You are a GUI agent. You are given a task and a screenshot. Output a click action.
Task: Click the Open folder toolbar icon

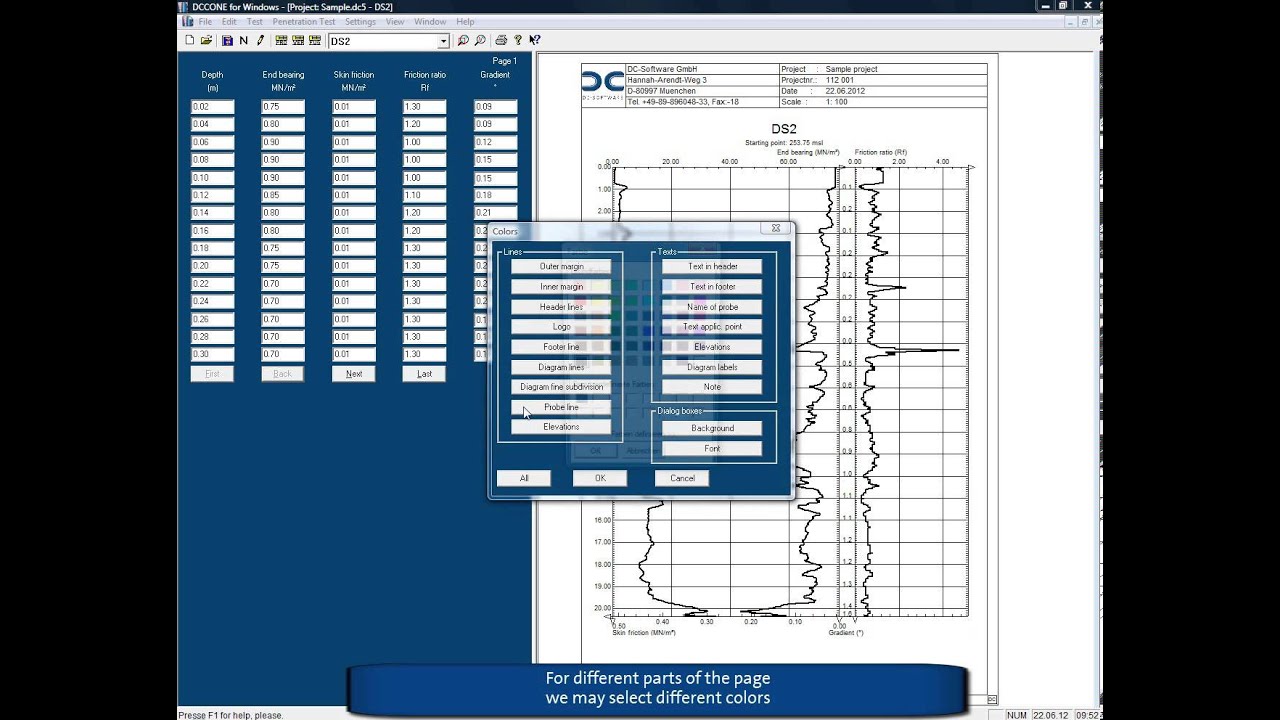pyautogui.click(x=206, y=41)
